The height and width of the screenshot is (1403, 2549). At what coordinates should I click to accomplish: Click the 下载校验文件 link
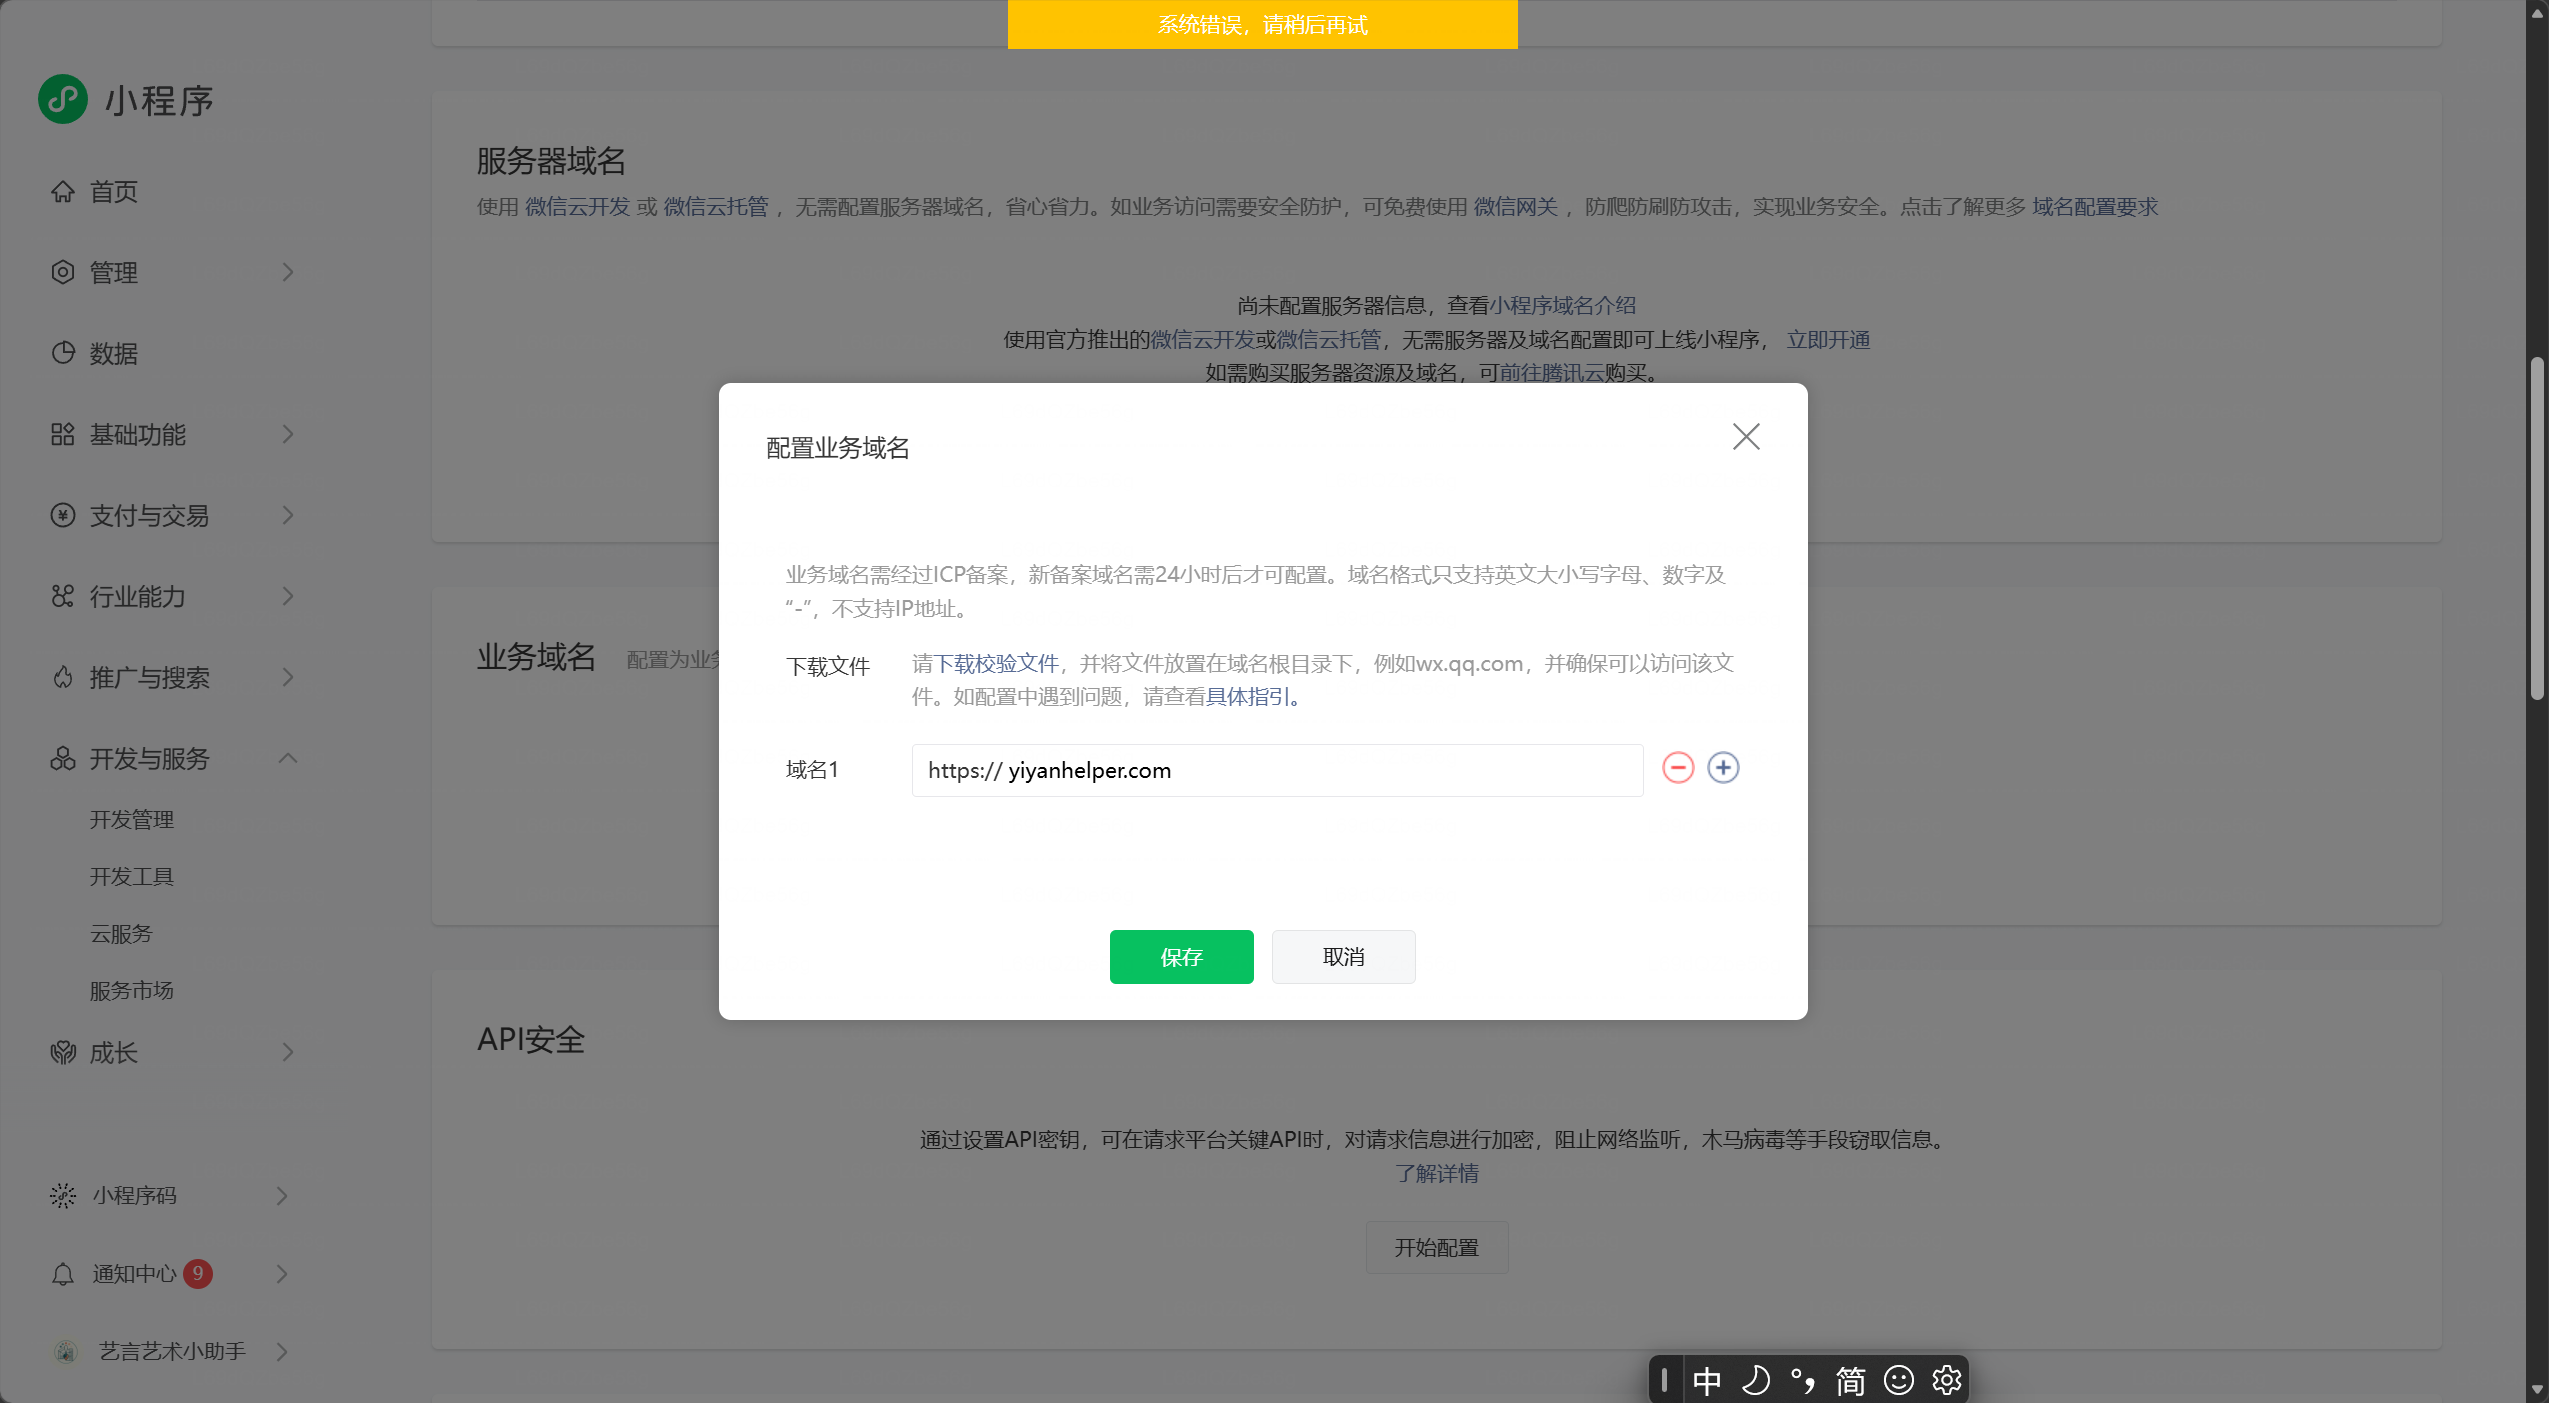coord(995,663)
